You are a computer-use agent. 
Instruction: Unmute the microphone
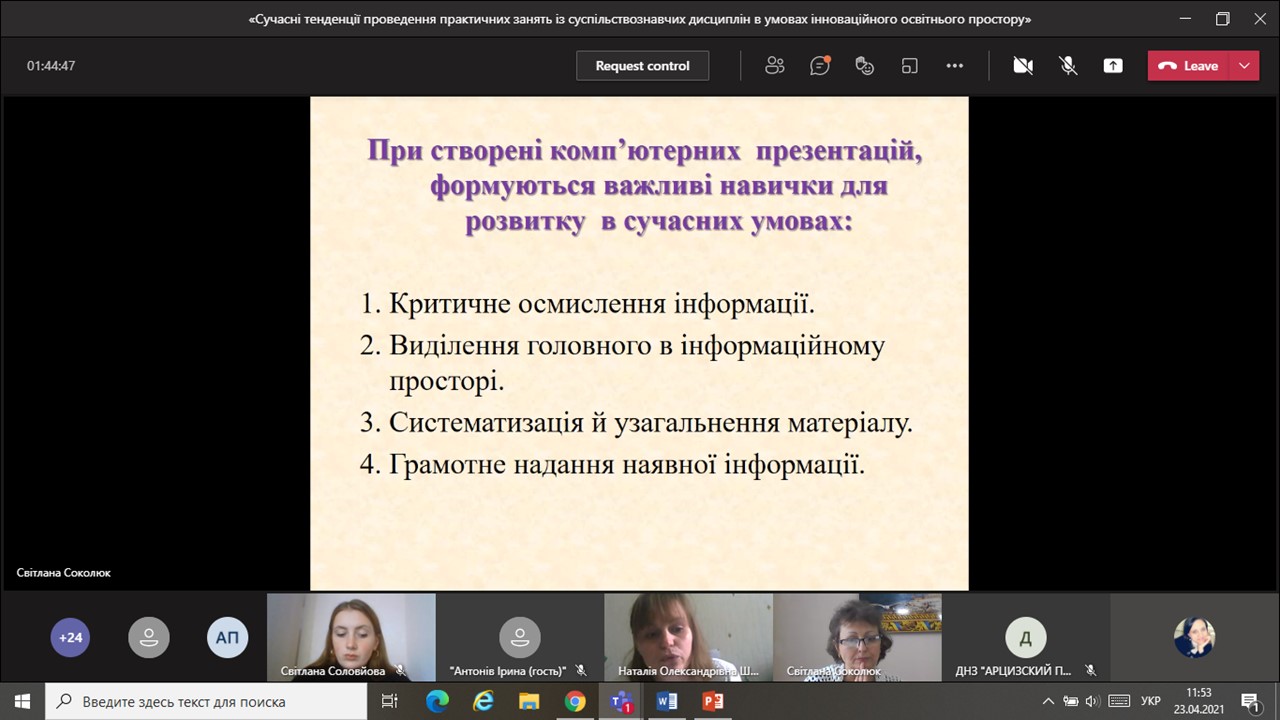tap(1068, 66)
